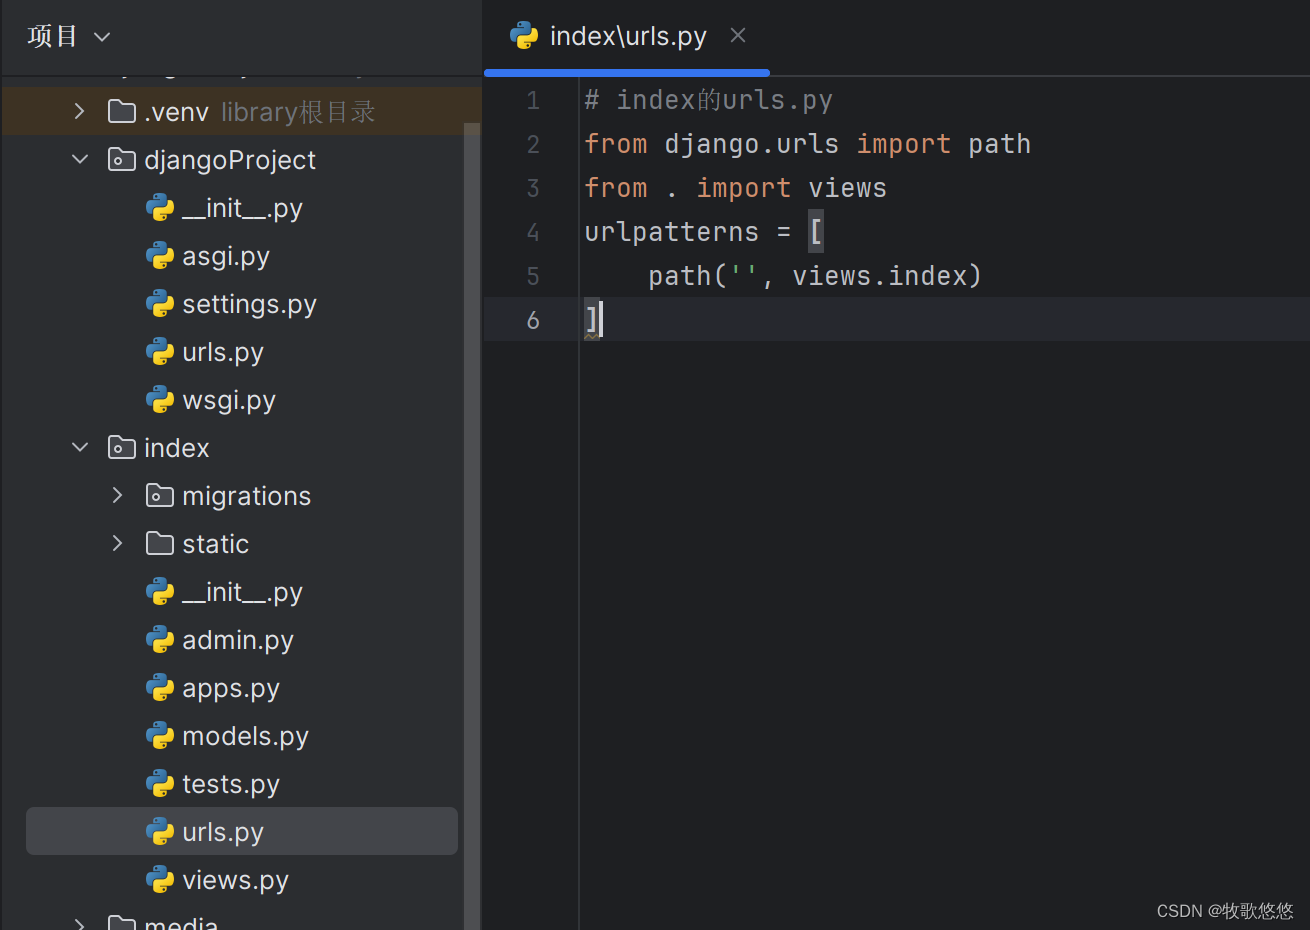Viewport: 1310px width, 930px height.
Task: Click 'urlpatterns' in editor line 4
Action: pyautogui.click(x=672, y=232)
